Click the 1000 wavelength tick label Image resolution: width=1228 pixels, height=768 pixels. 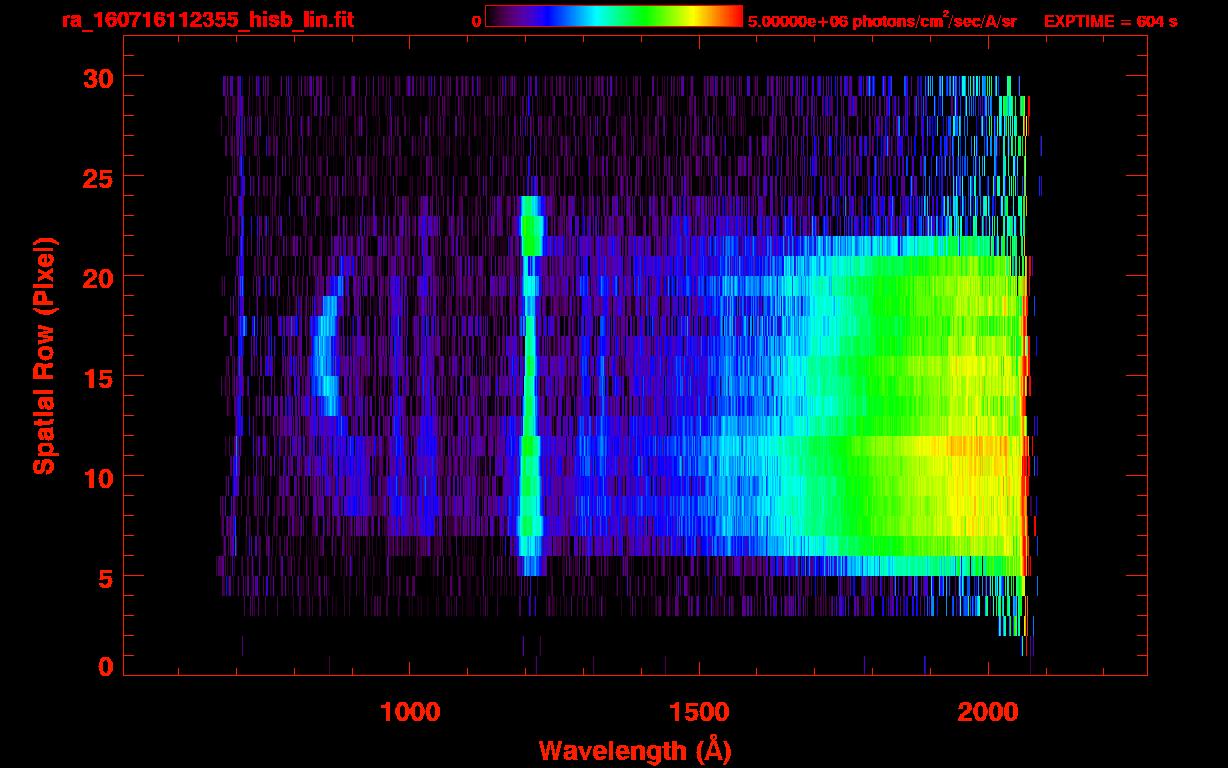[410, 711]
